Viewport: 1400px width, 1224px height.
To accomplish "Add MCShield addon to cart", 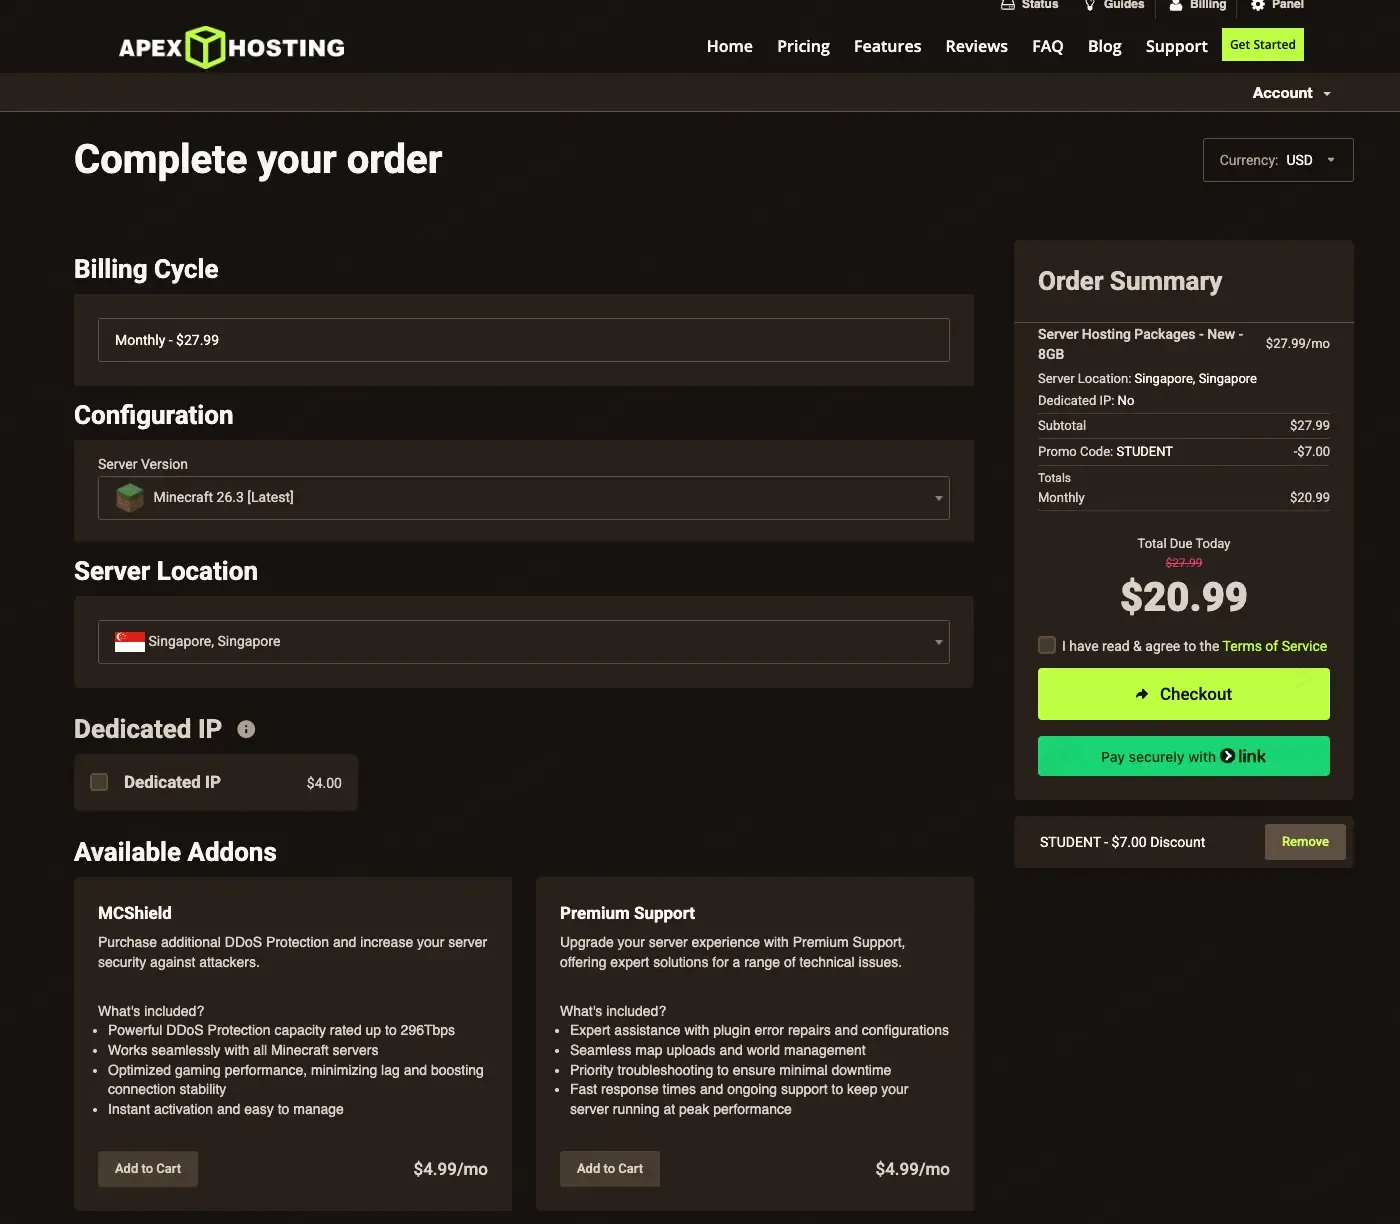I will click(x=148, y=1169).
